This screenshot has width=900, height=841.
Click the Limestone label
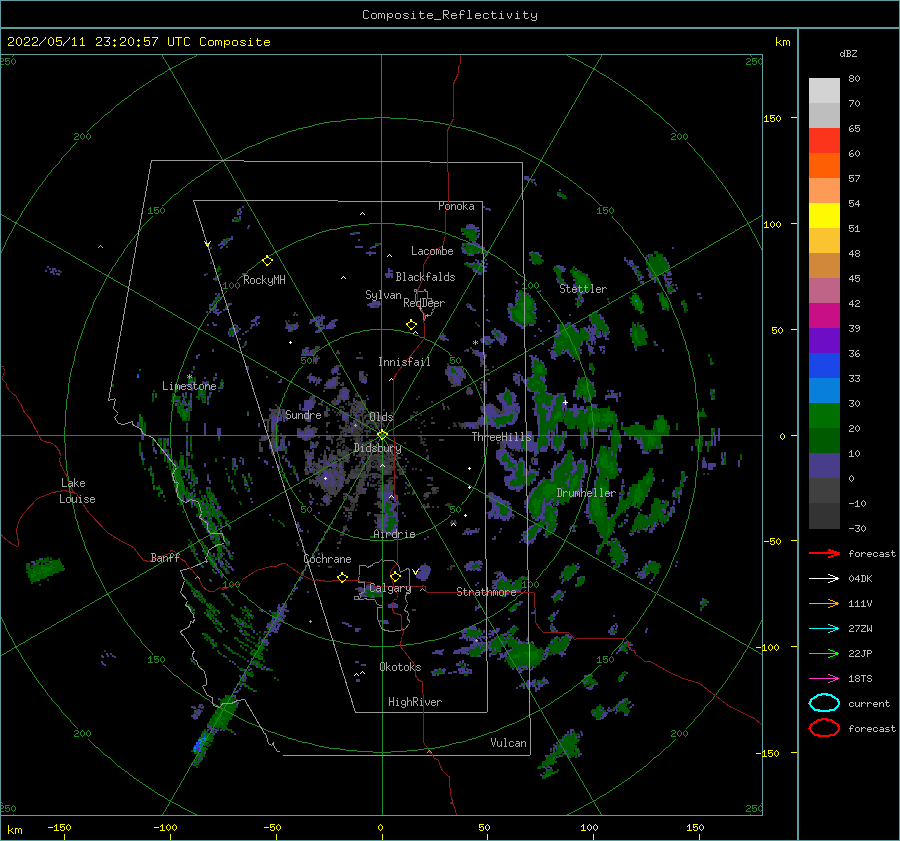pos(189,386)
